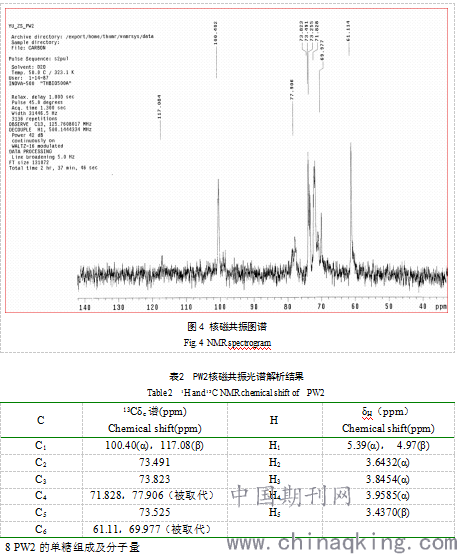The width and height of the screenshot is (457, 554).
Task: Select the 'H1' cell
Action: click(x=274, y=446)
